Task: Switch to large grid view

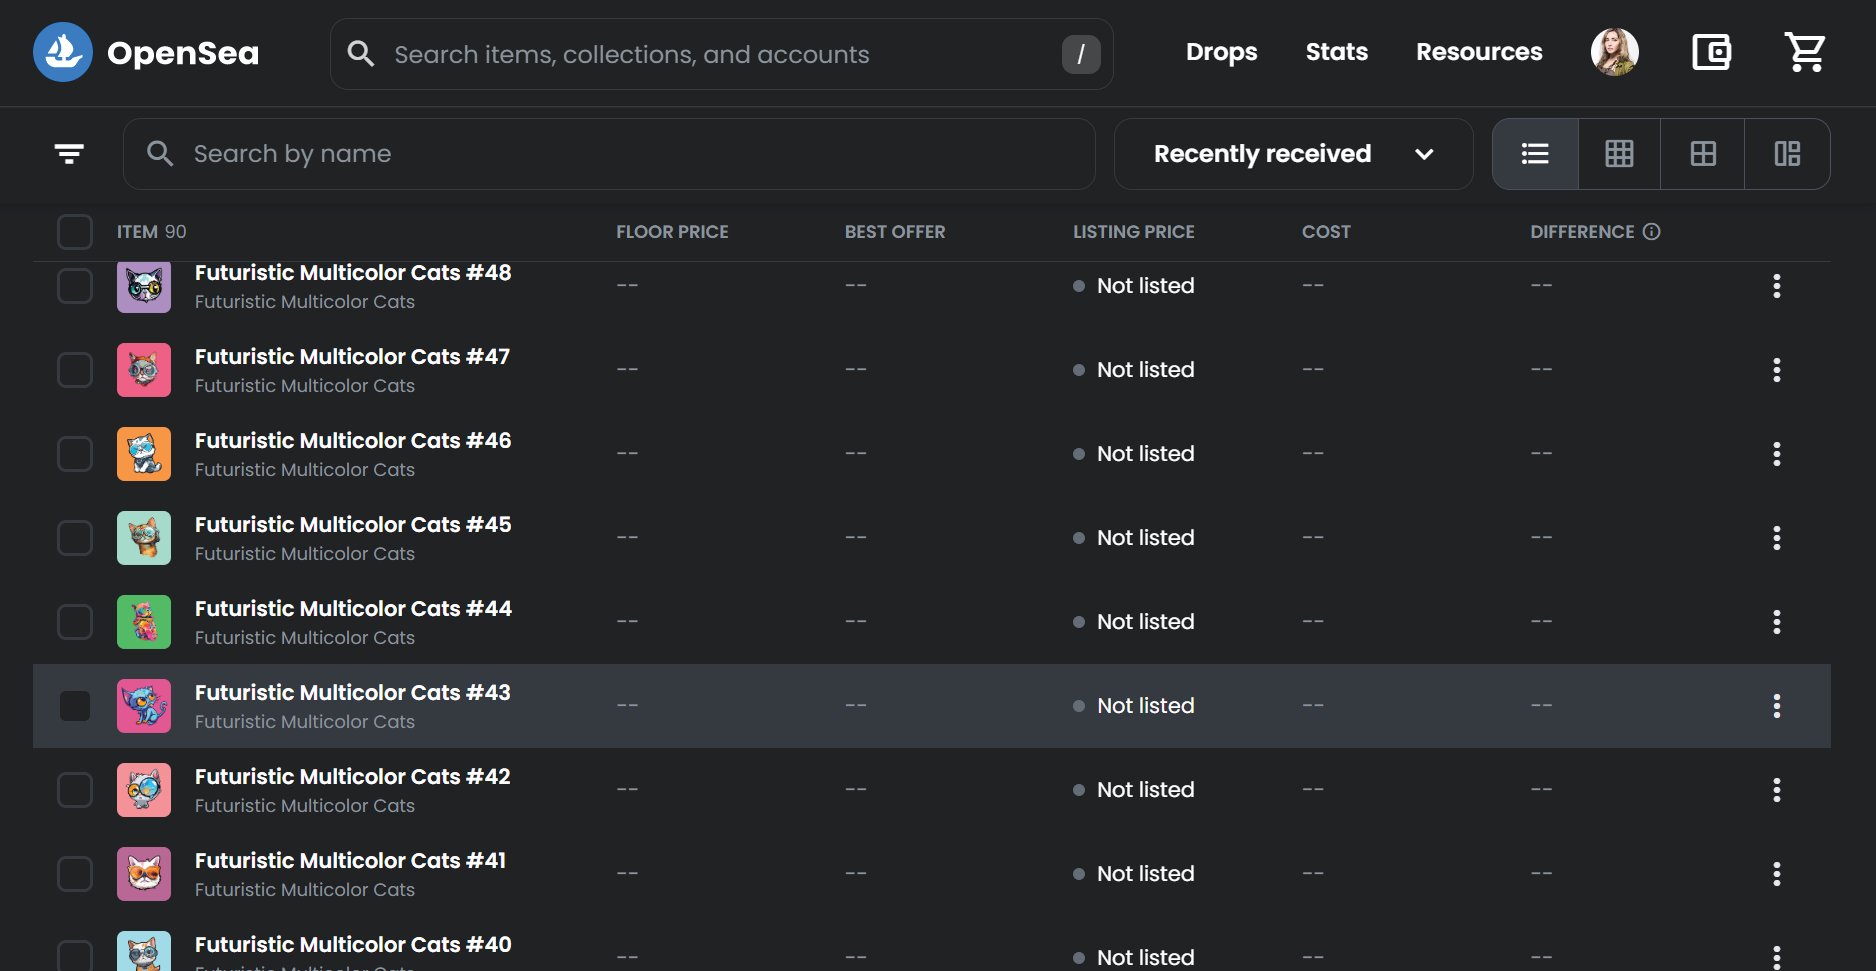Action: point(1703,154)
